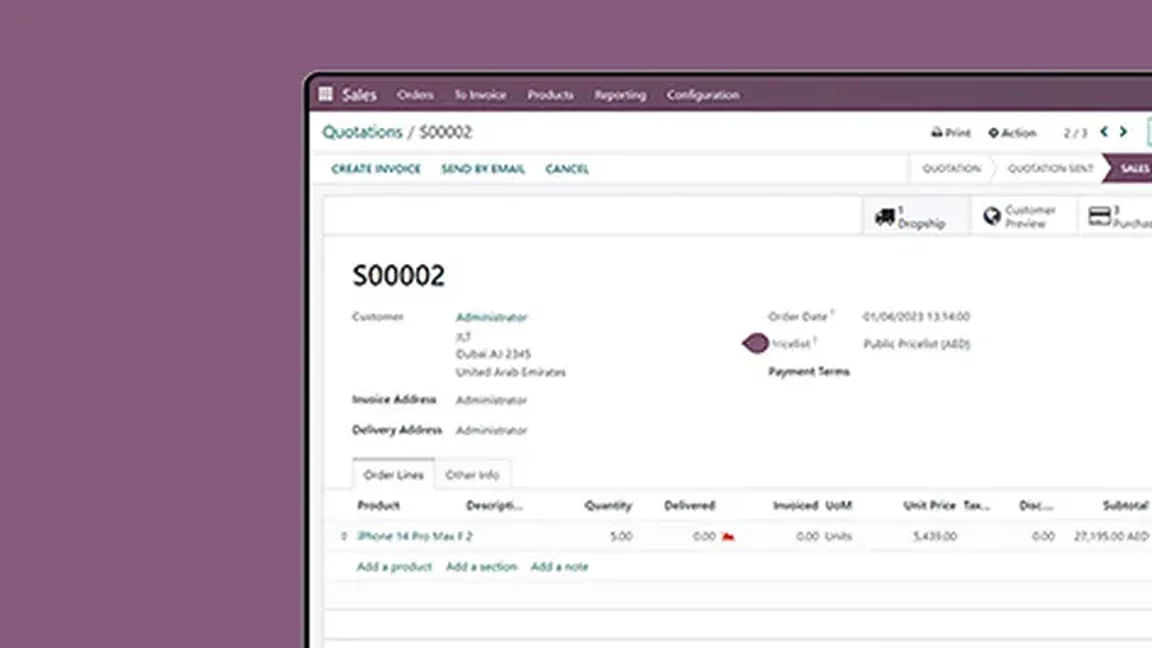Open the Reporting menu
Screen dimensions: 1152x648
tap(620, 95)
